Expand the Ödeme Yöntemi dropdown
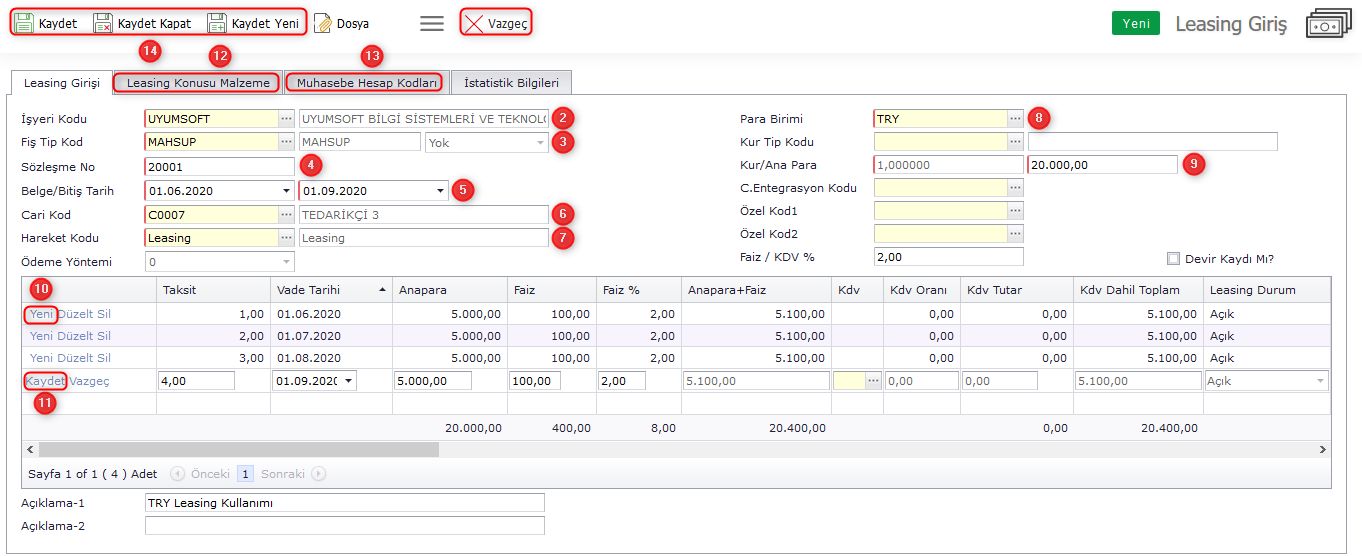Viewport: 1362px width, 556px height. 286,262
